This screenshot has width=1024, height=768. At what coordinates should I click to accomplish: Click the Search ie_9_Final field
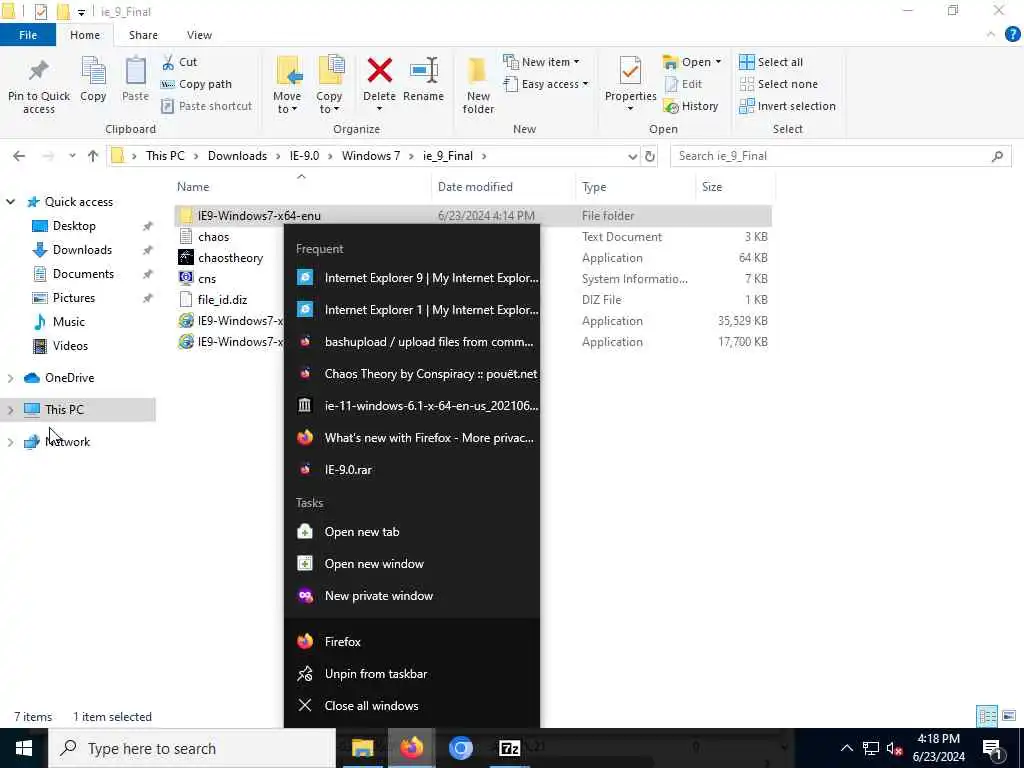pos(840,156)
